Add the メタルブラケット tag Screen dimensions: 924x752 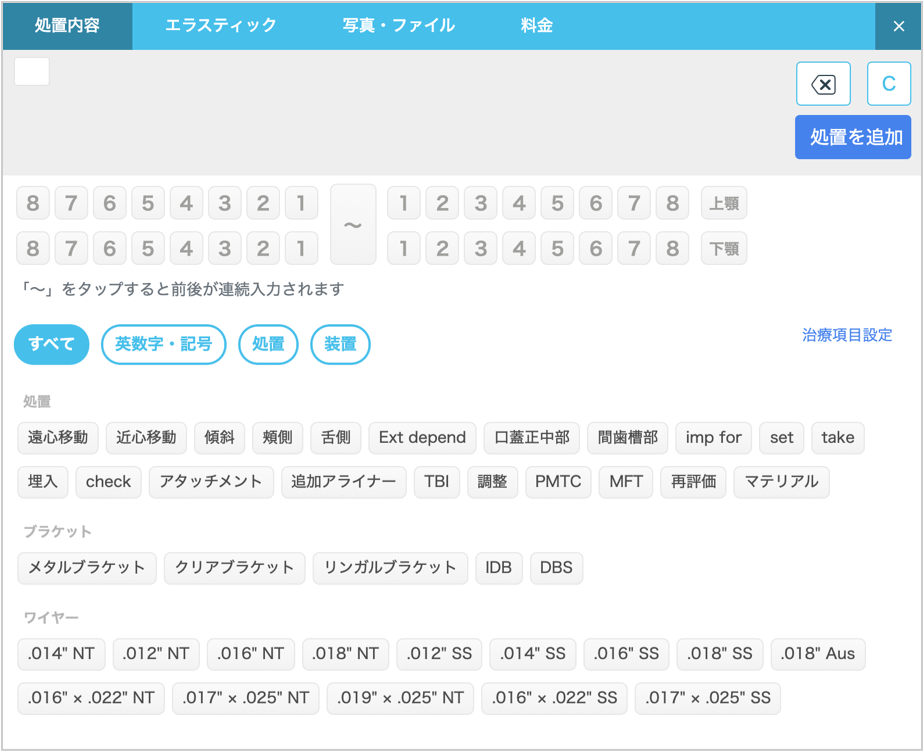pos(87,567)
